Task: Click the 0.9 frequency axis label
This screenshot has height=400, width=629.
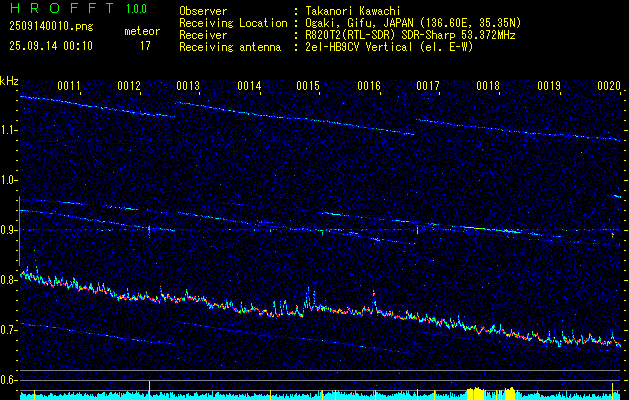Action: (x=10, y=230)
